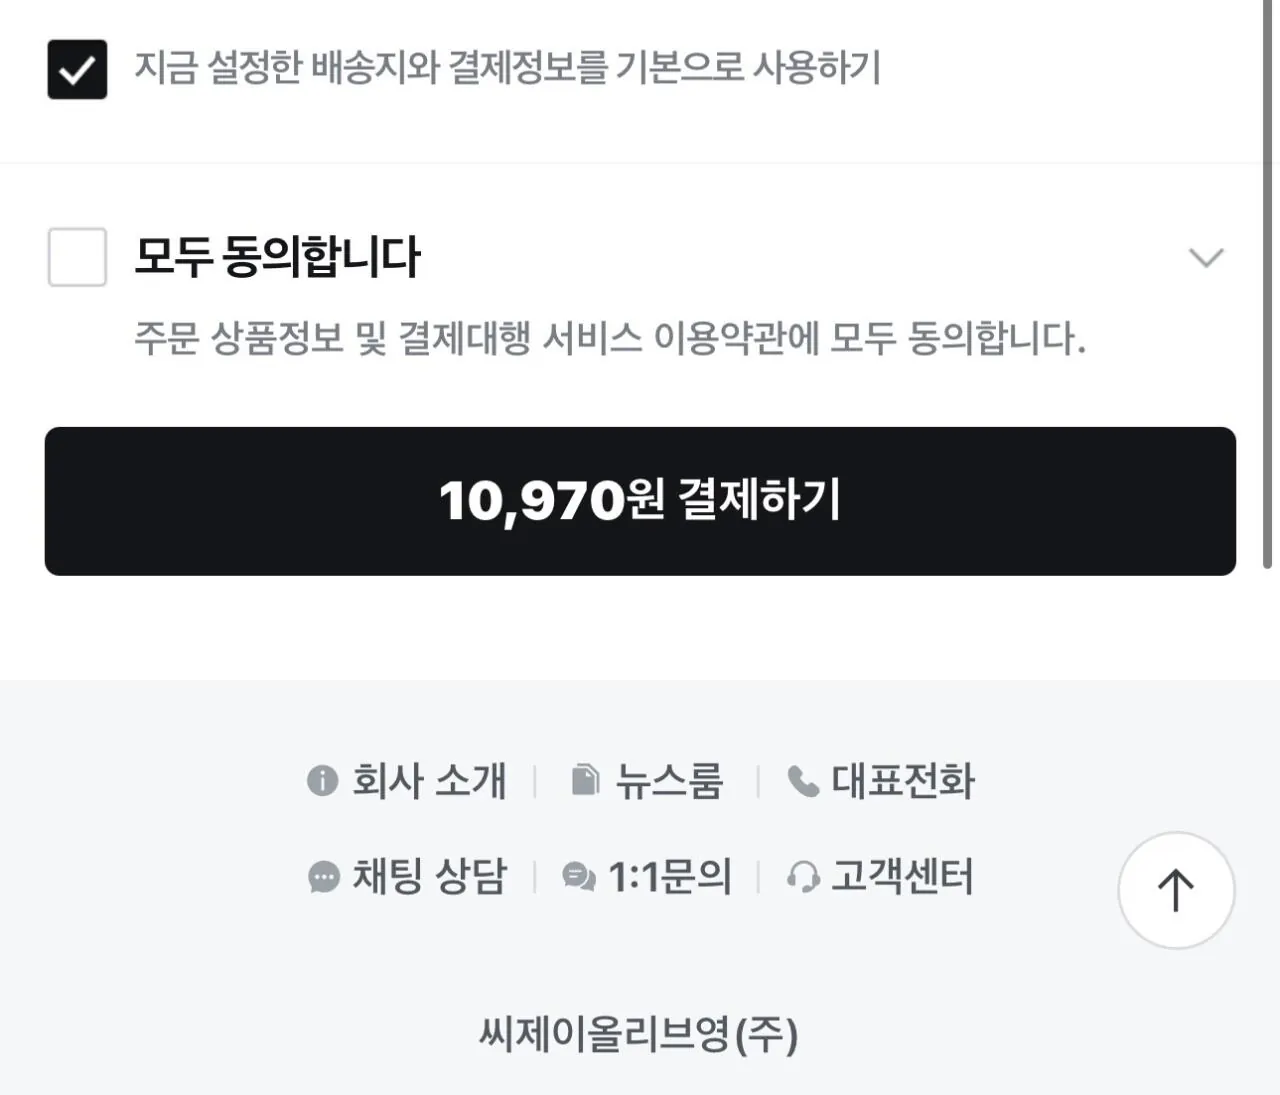The width and height of the screenshot is (1280, 1095).
Task: Open the 채팅 상담 link
Action: [x=430, y=877]
